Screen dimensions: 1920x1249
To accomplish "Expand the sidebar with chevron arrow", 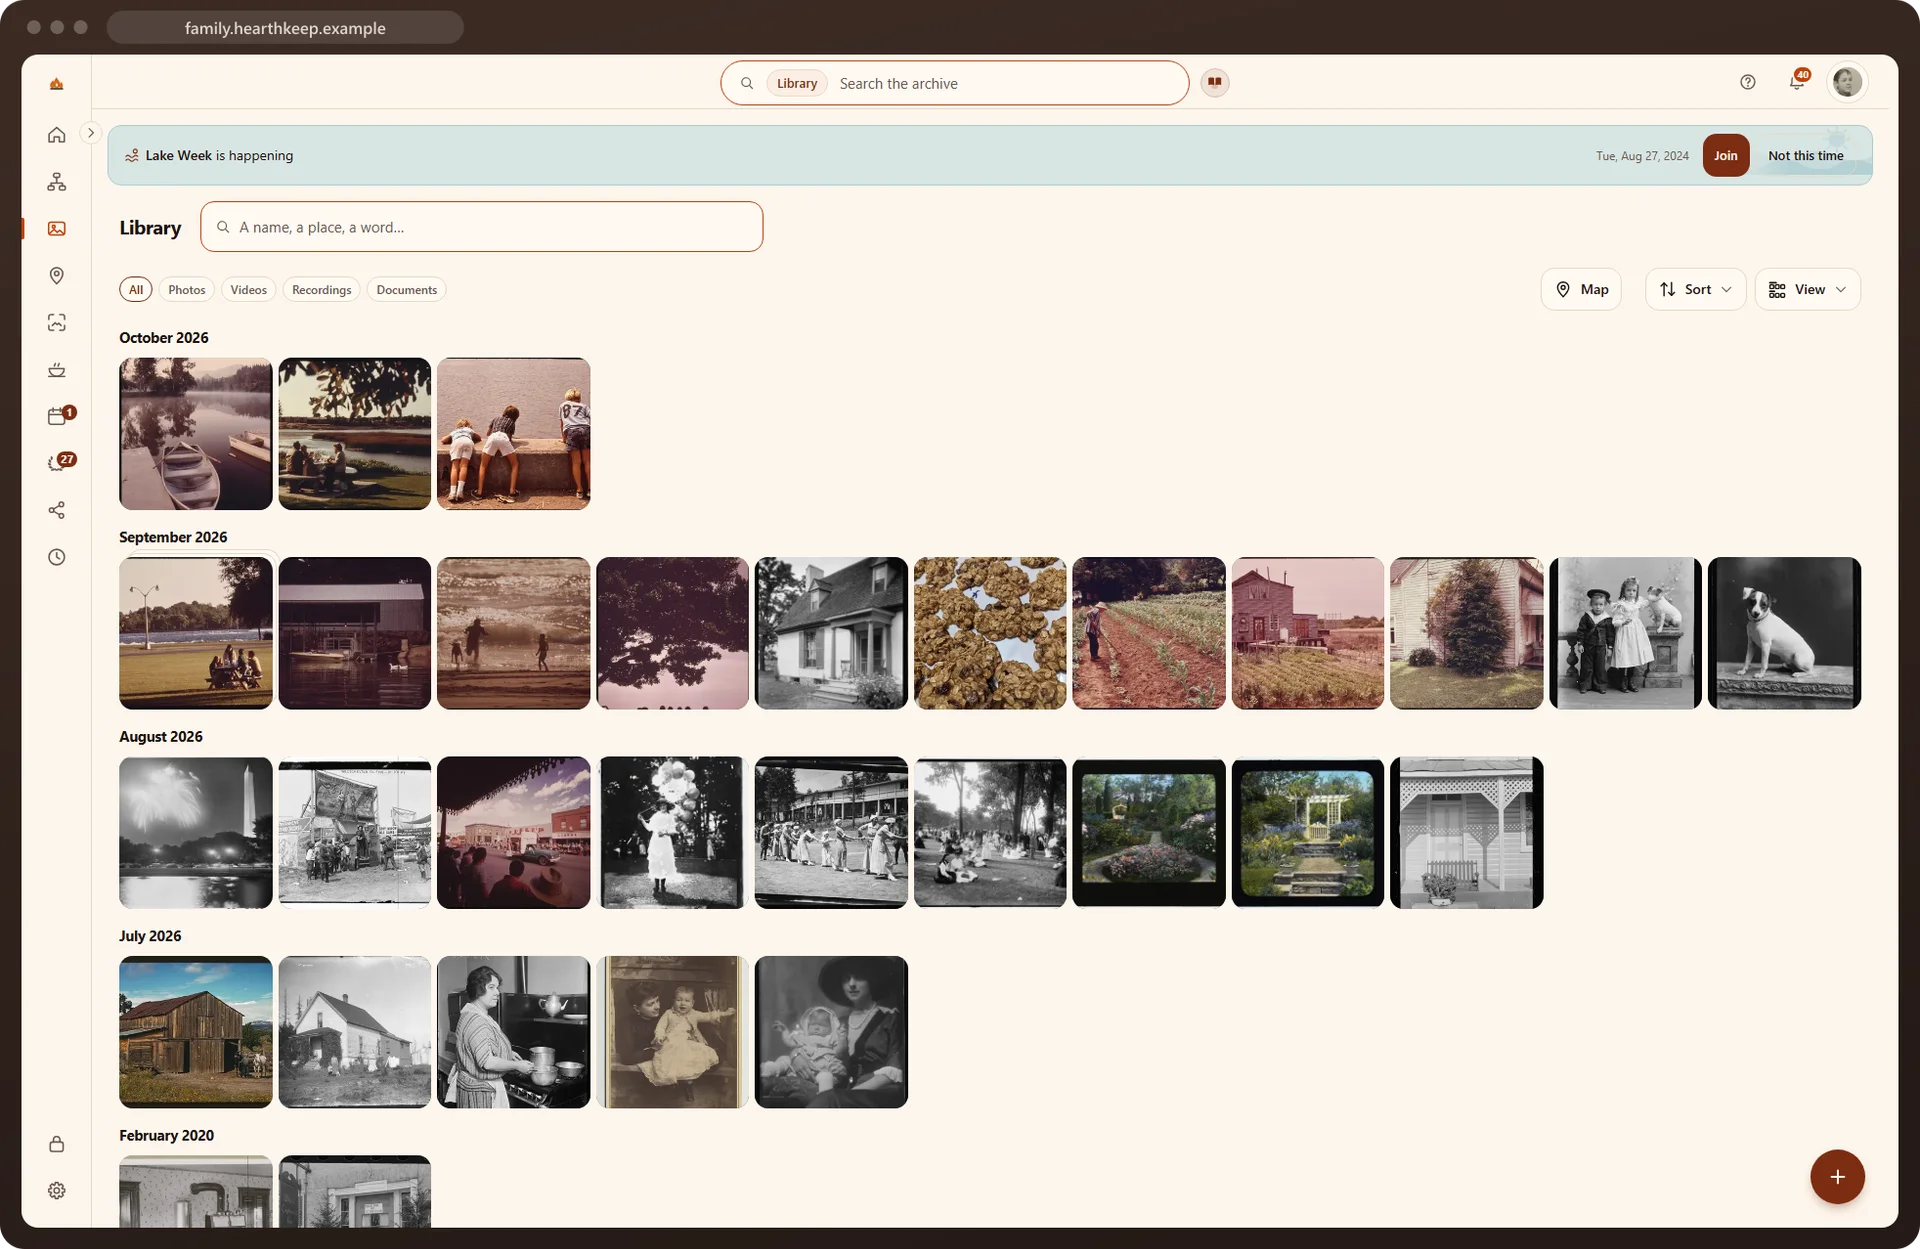I will [x=91, y=132].
